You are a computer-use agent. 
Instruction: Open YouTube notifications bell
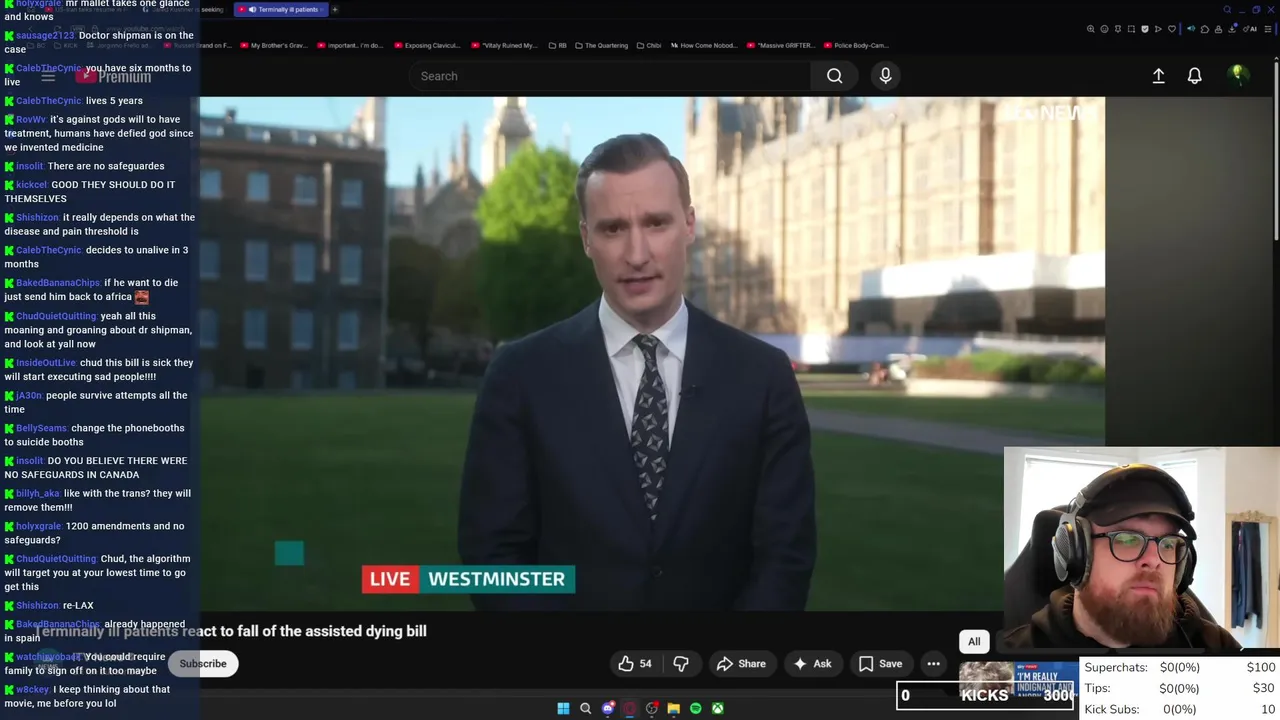coord(1194,76)
